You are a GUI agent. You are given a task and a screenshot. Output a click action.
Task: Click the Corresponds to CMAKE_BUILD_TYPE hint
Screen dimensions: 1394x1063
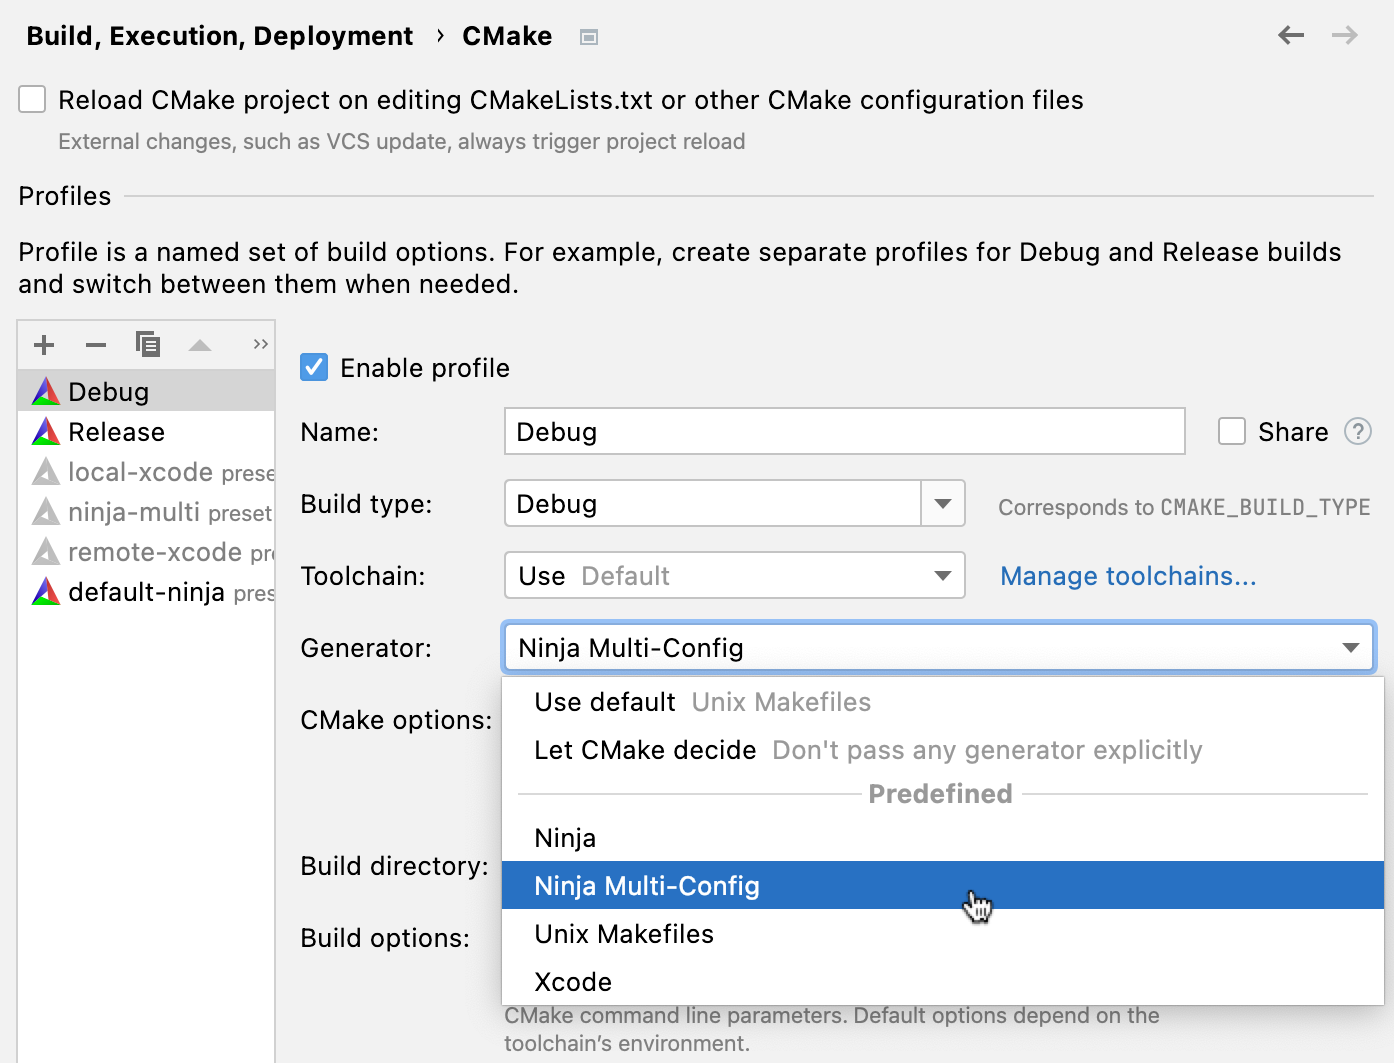coord(1184,507)
